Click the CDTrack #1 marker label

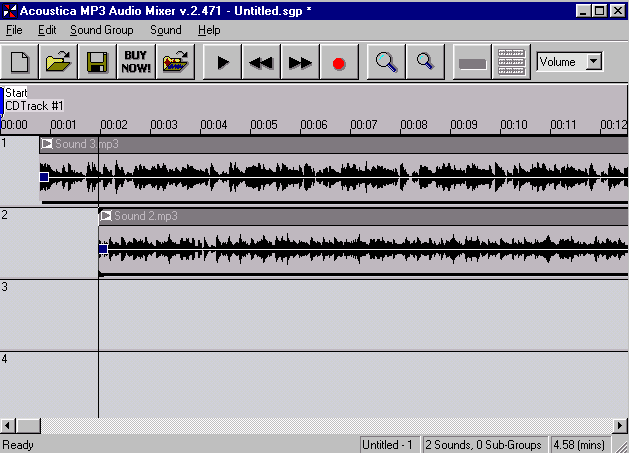click(34, 106)
